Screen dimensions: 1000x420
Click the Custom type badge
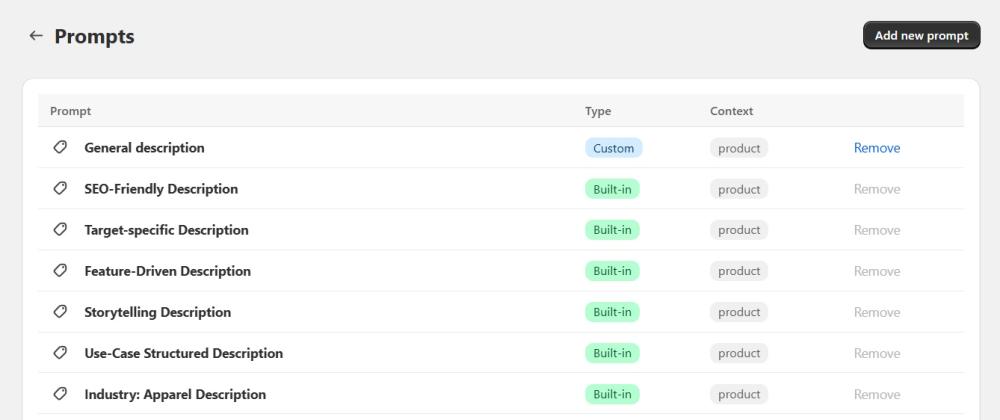tap(613, 148)
